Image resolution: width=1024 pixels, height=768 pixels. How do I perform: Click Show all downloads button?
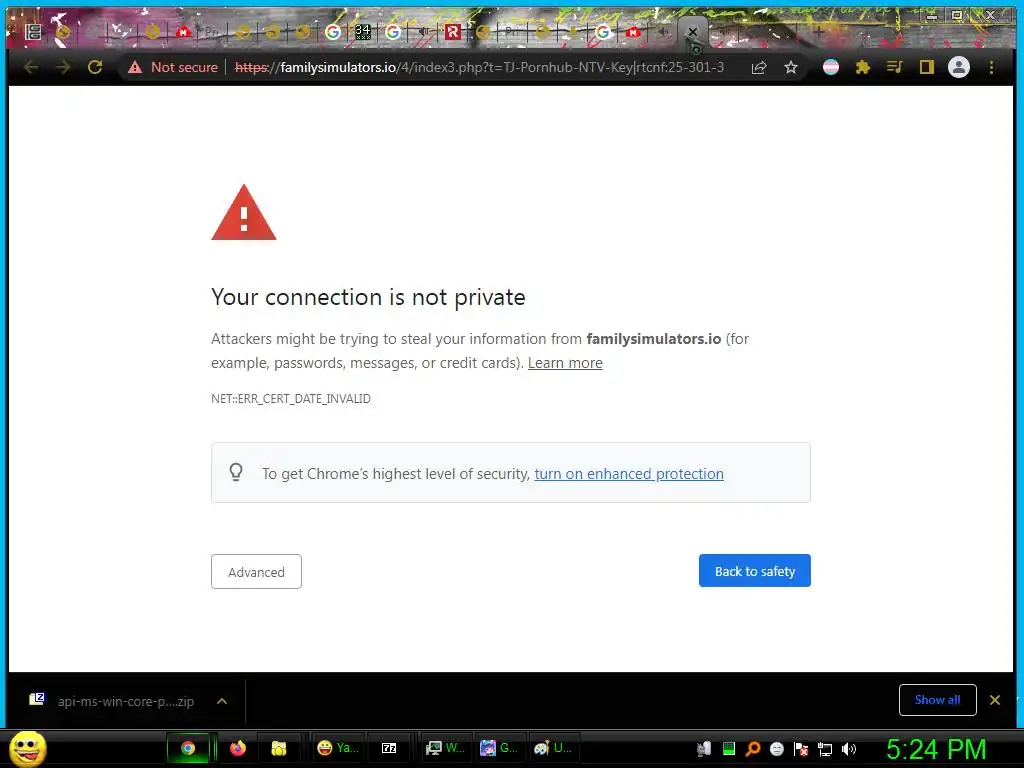coord(937,700)
